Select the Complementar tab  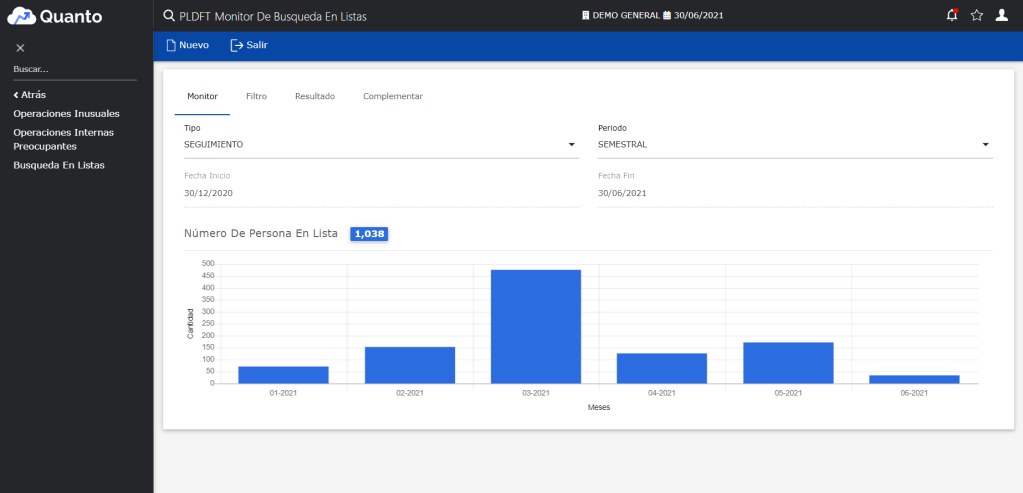(x=392, y=96)
